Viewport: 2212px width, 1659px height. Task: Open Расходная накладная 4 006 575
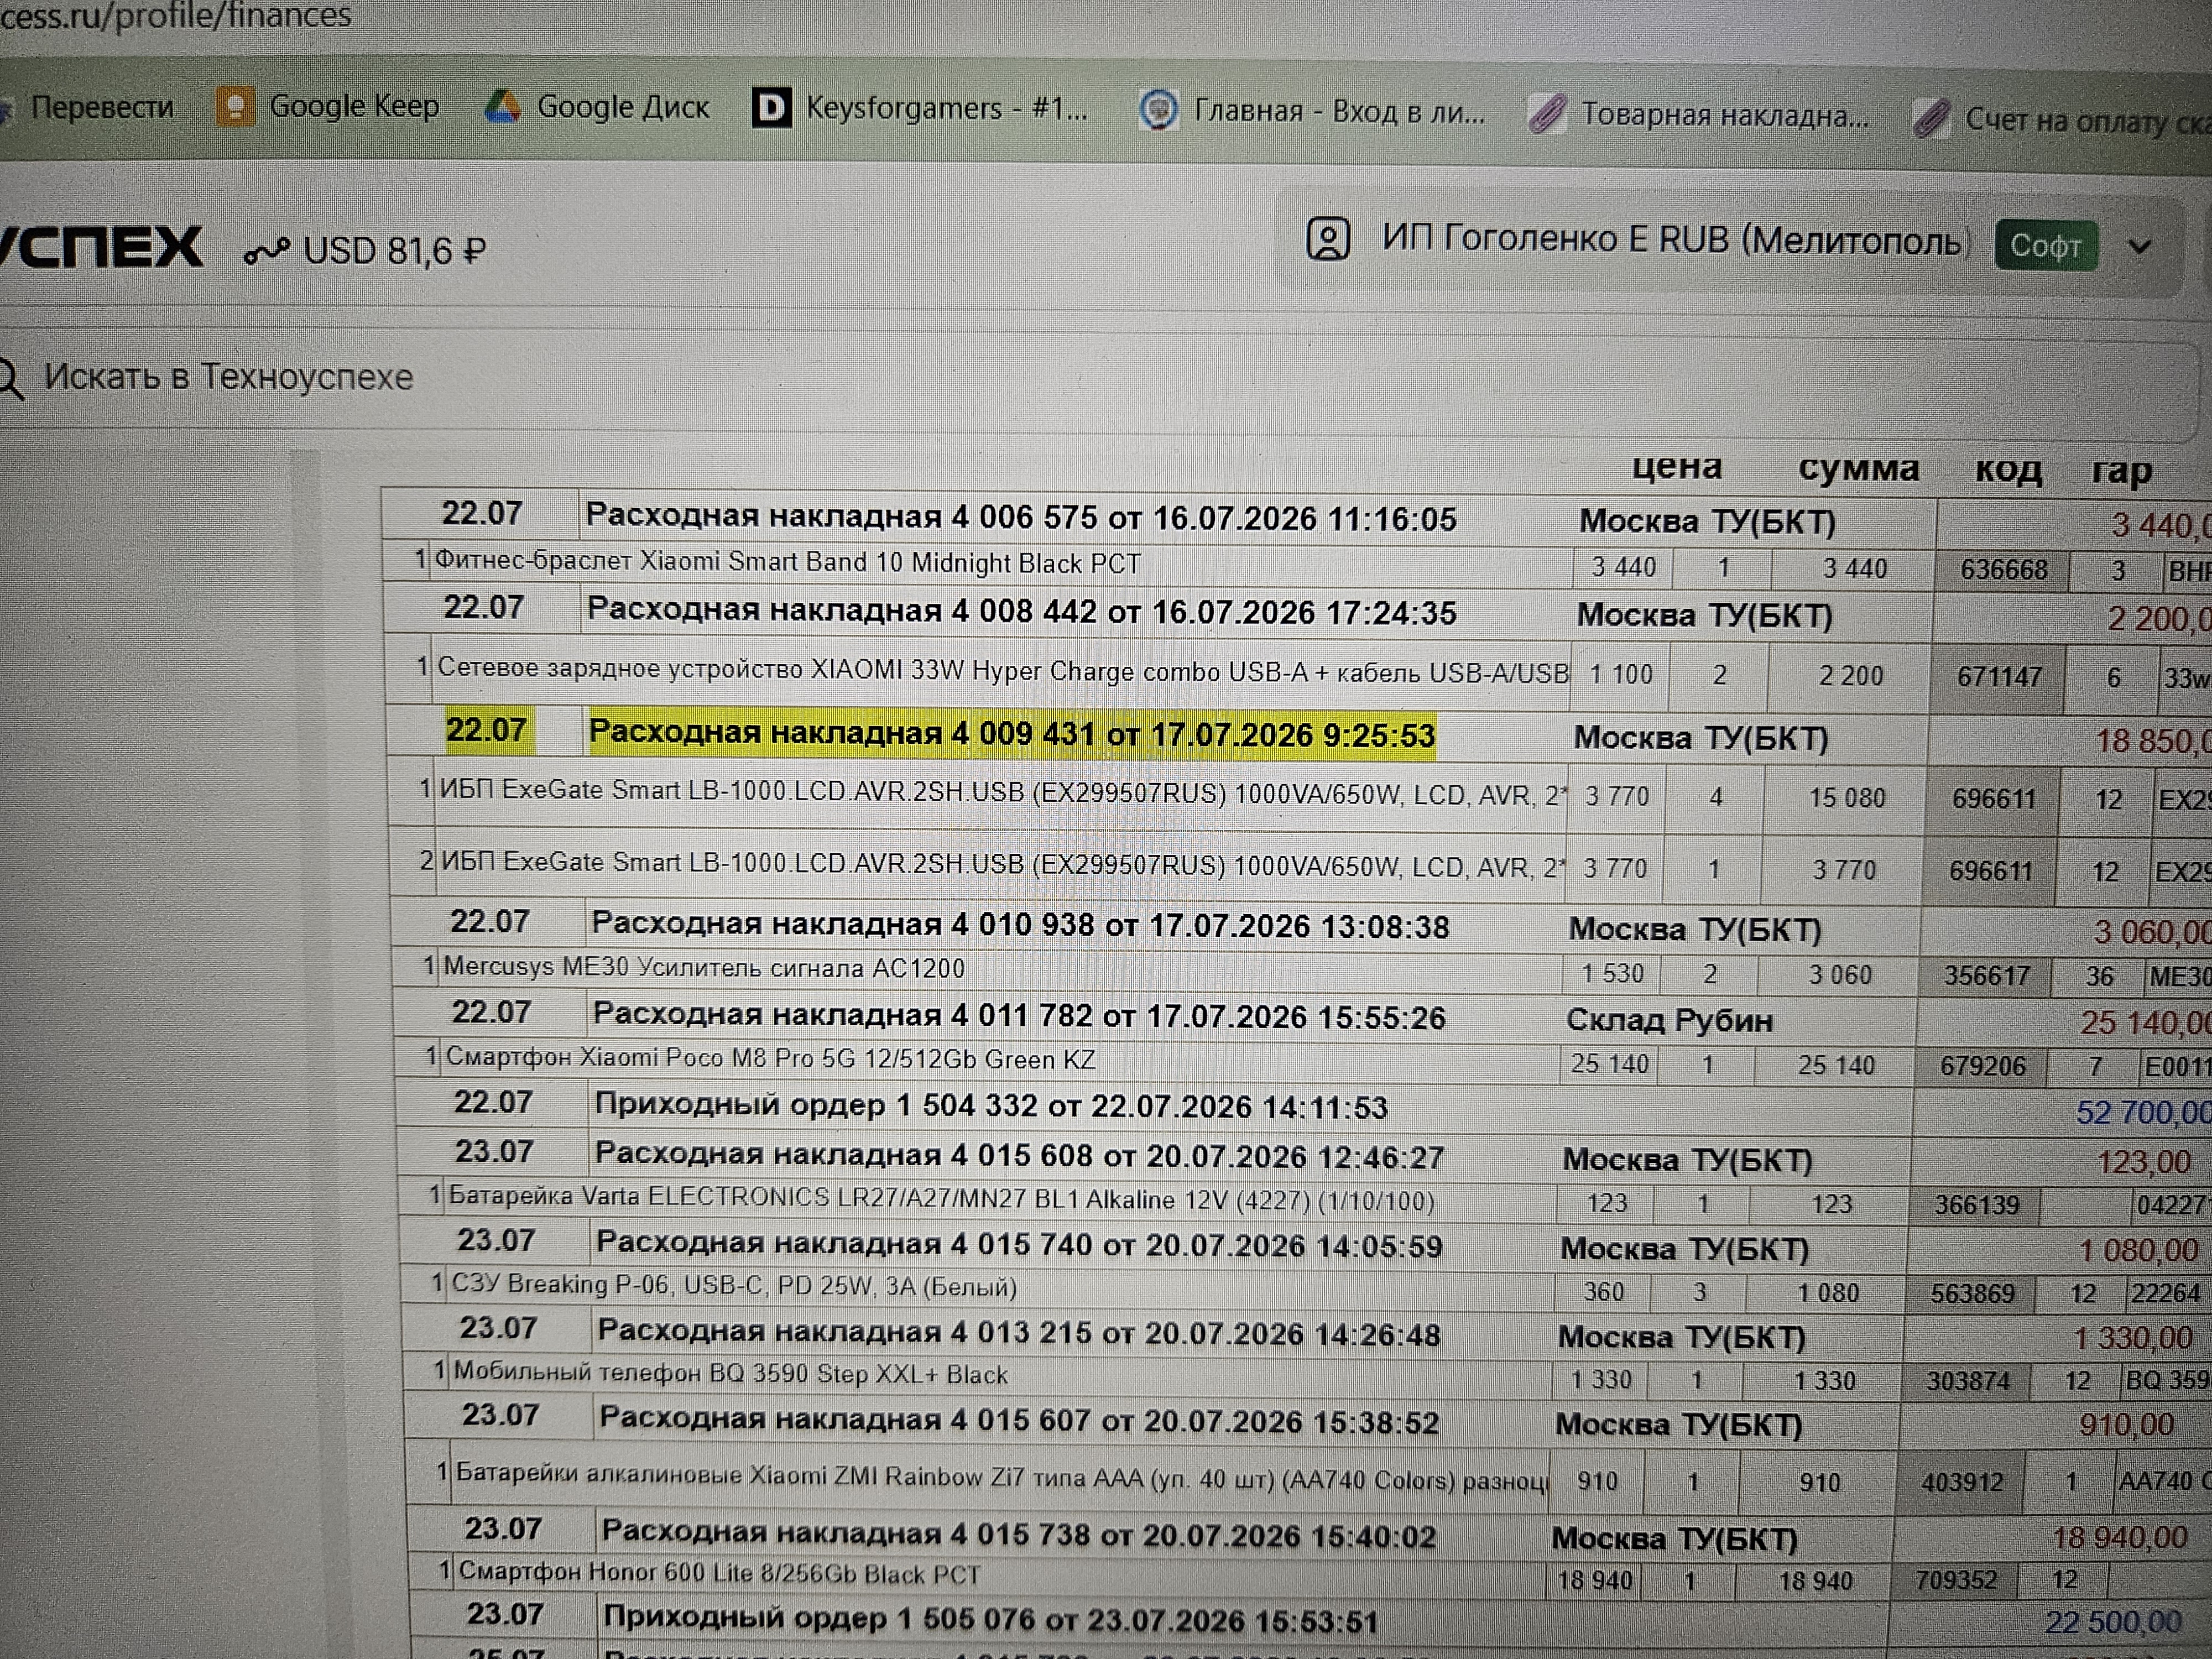(x=1020, y=517)
